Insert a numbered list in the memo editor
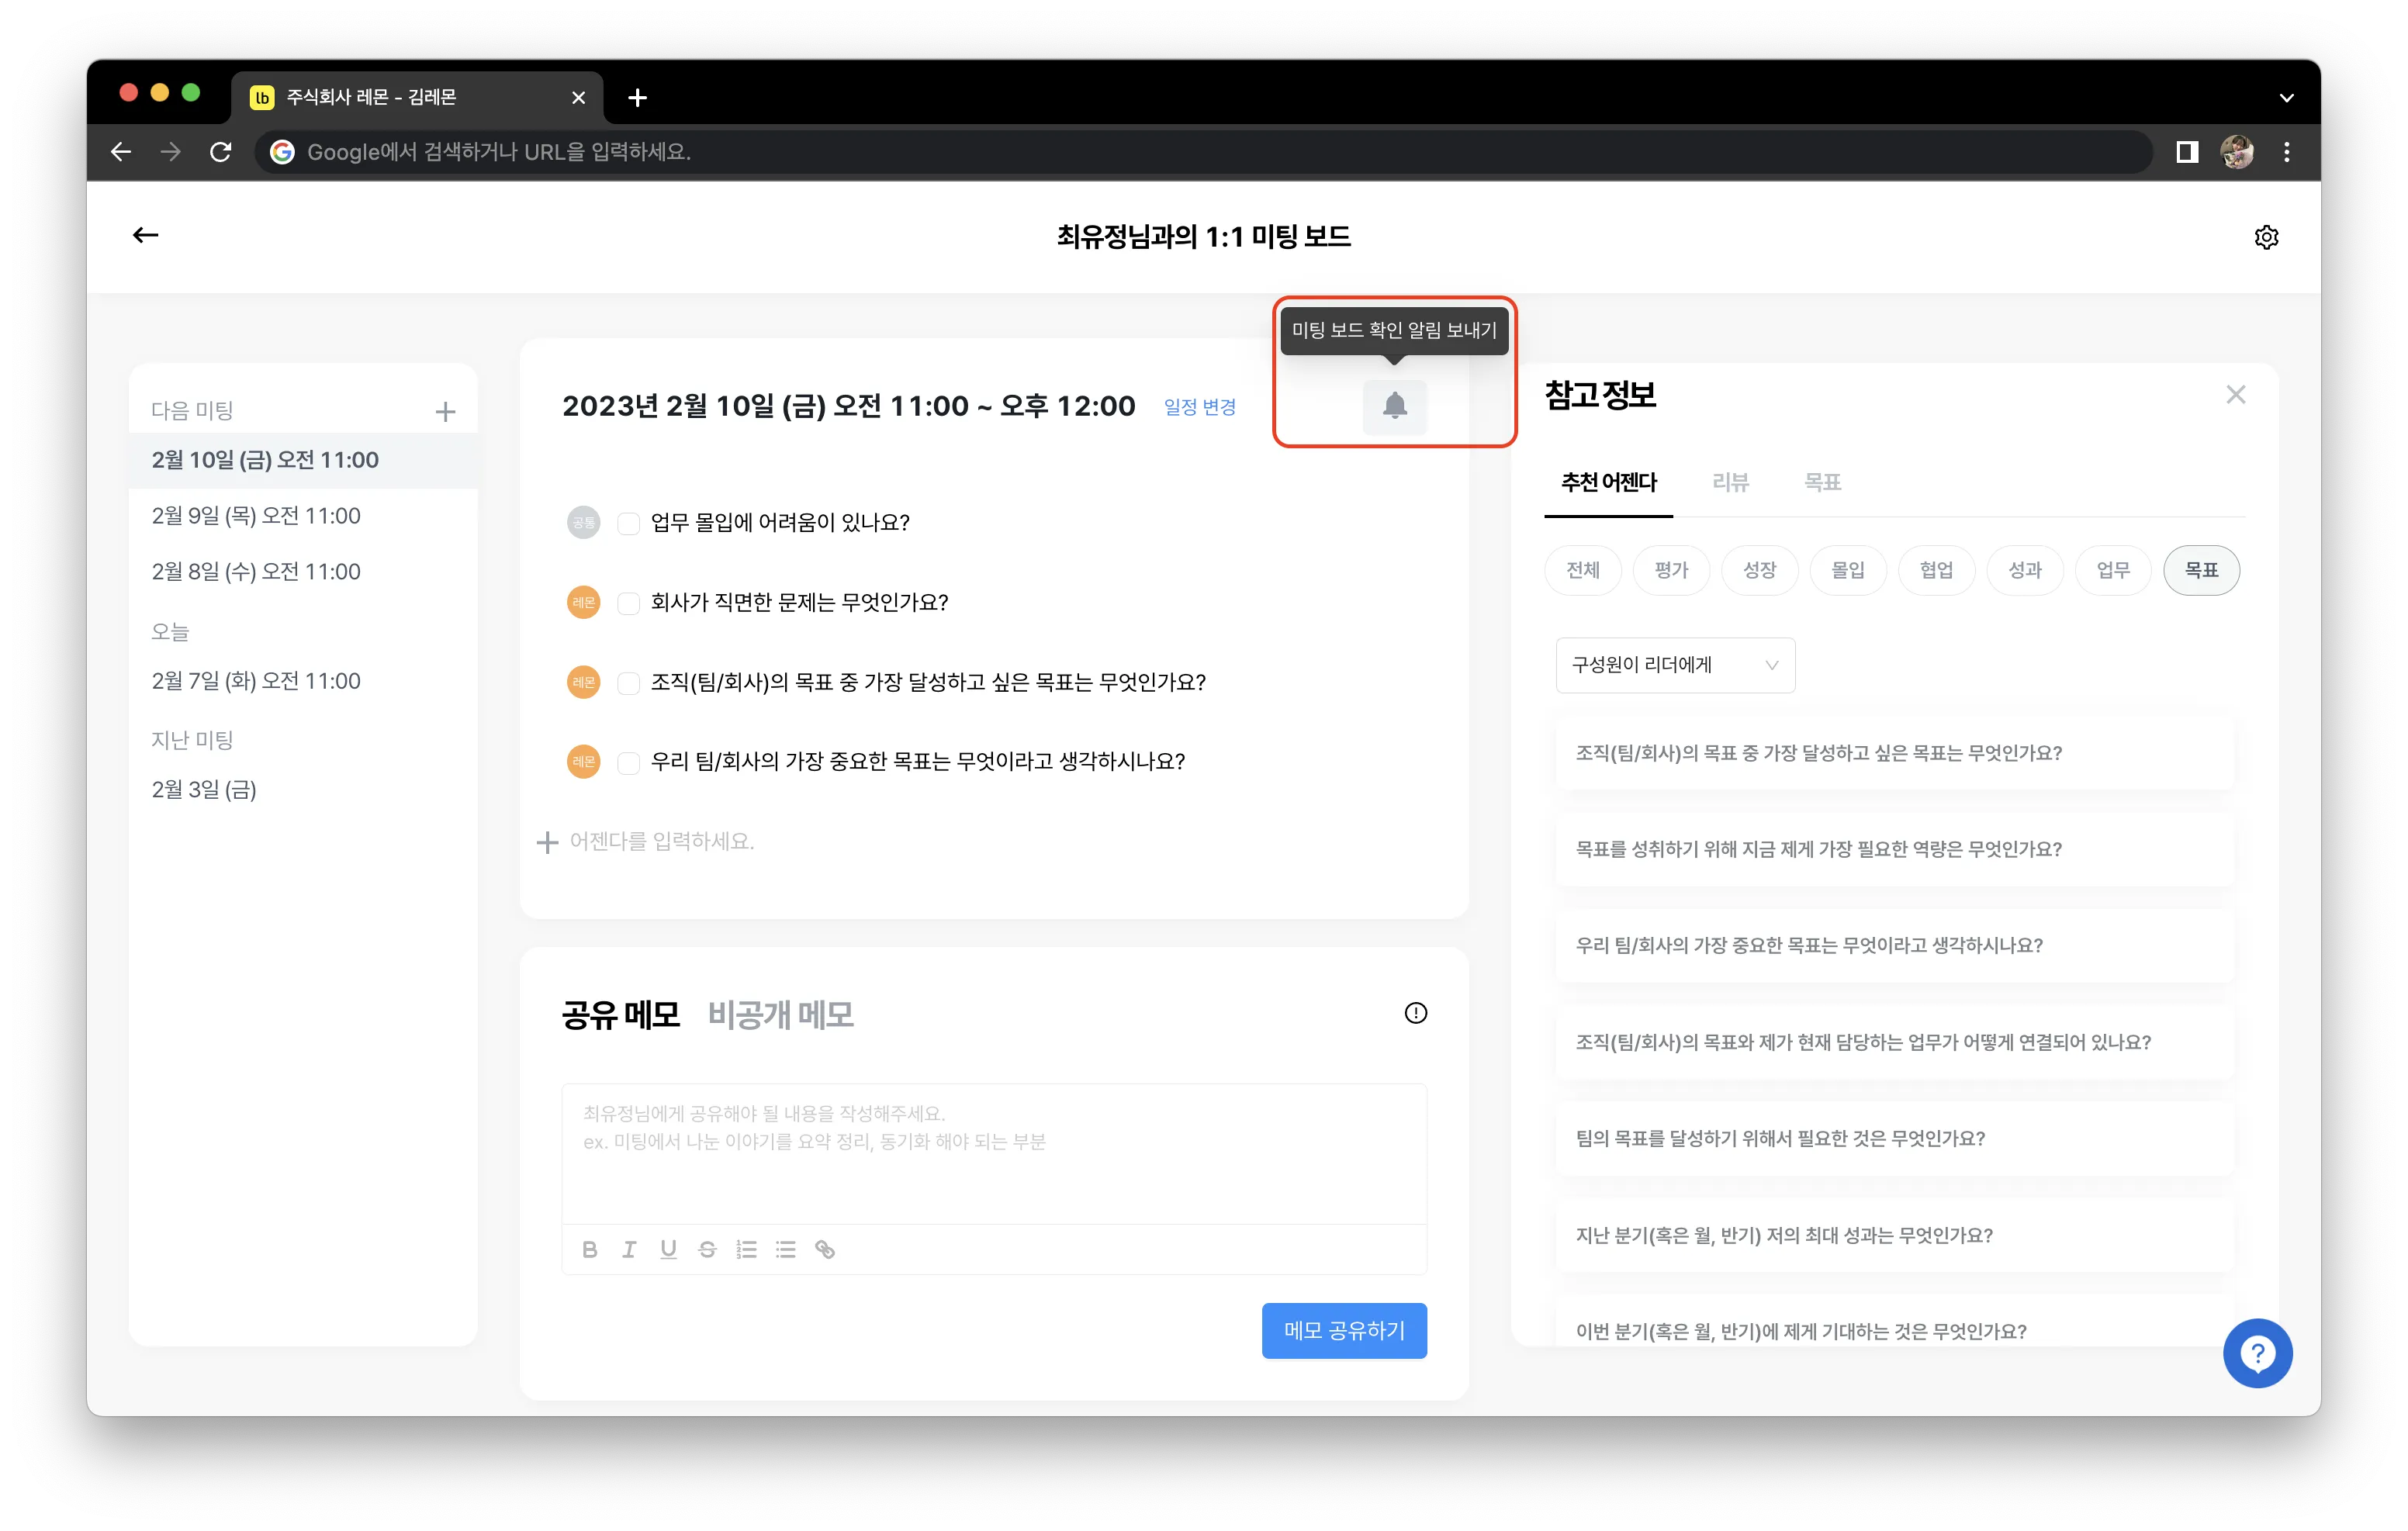This screenshot has width=2408, height=1531. tap(746, 1249)
